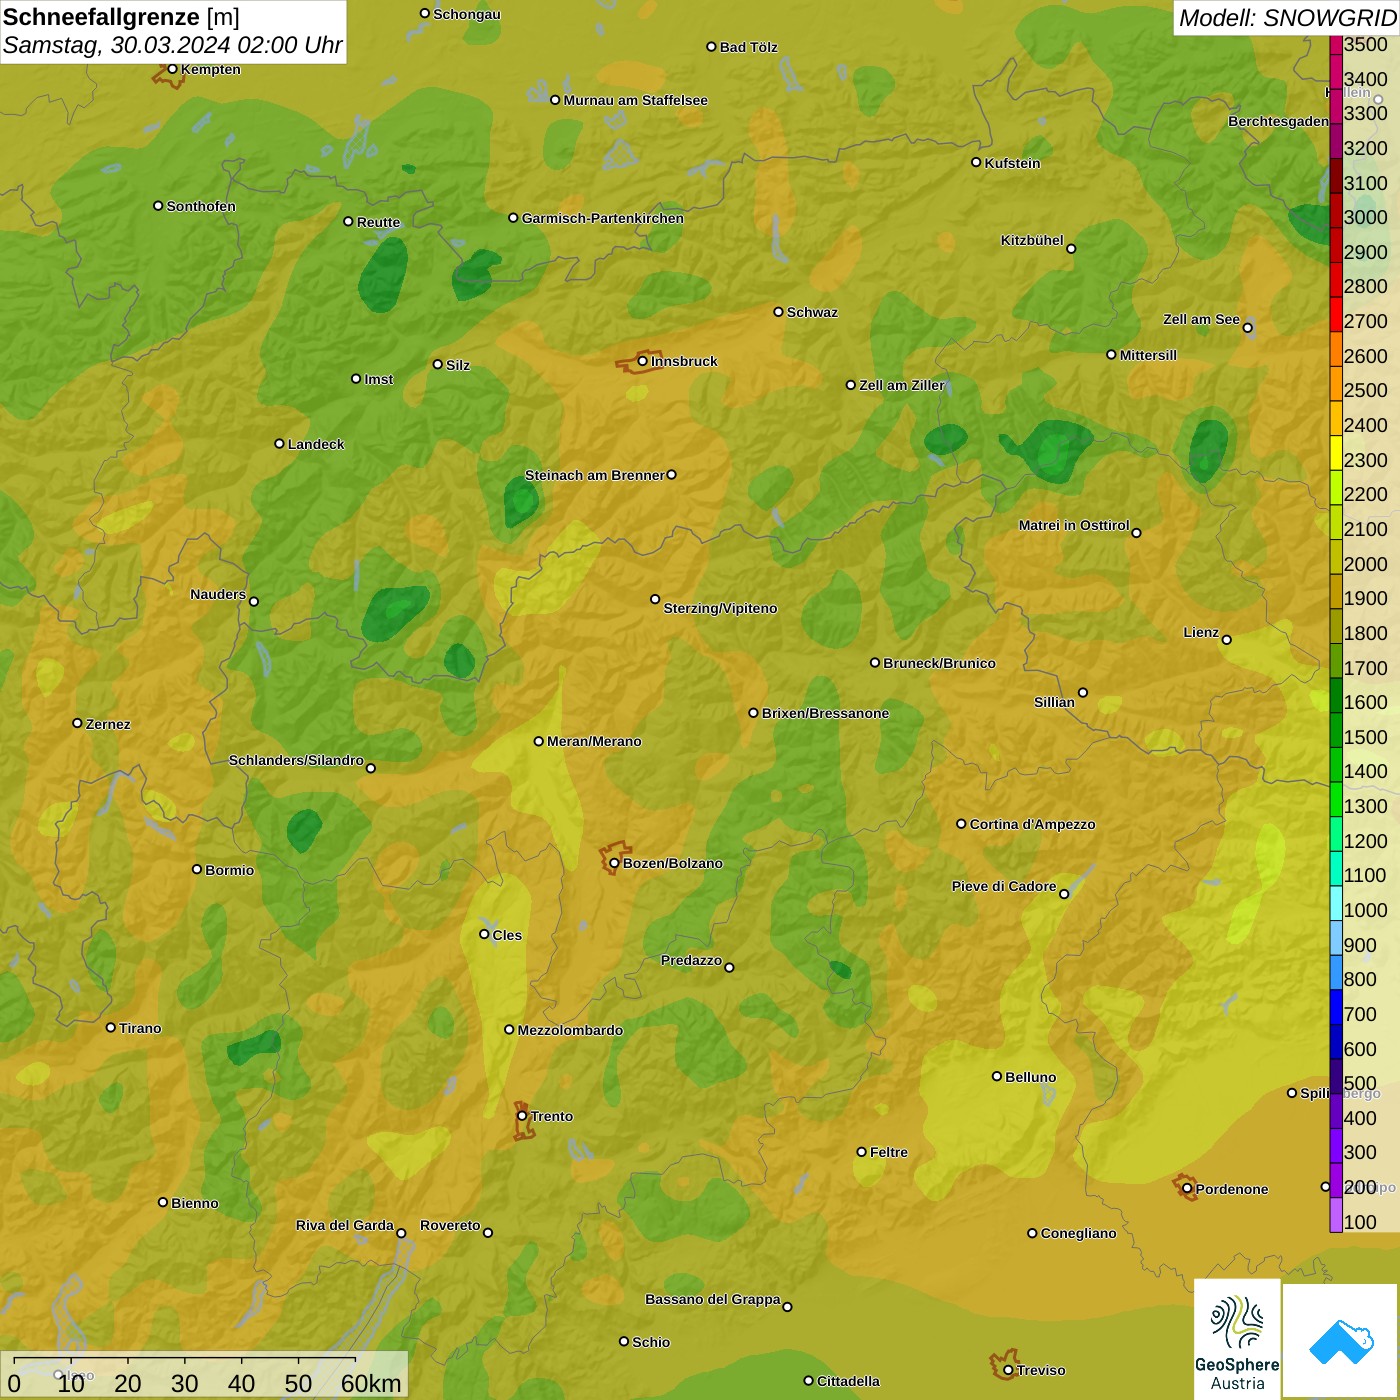Click the Lienz label
Image resolution: width=1400 pixels, height=1400 pixels.
point(1201,632)
